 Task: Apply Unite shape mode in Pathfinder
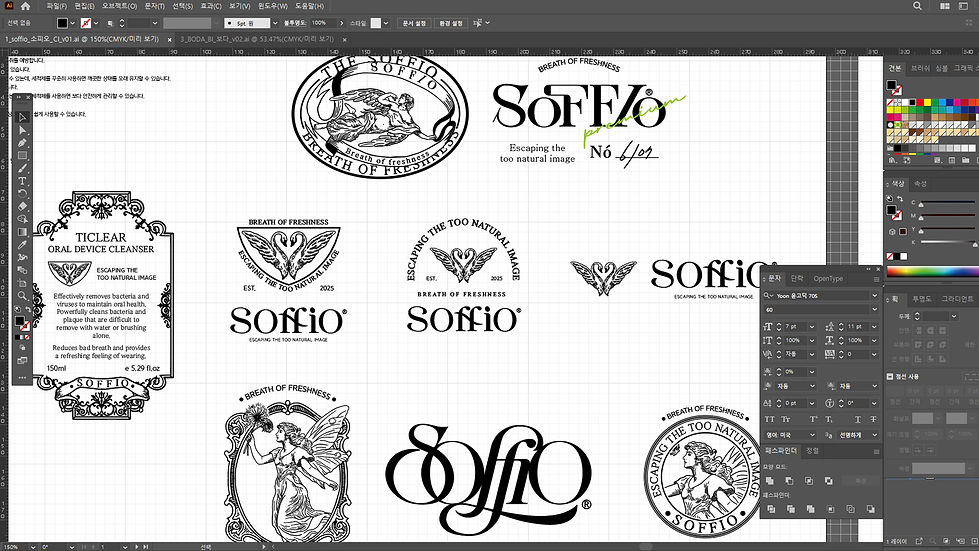[769, 480]
